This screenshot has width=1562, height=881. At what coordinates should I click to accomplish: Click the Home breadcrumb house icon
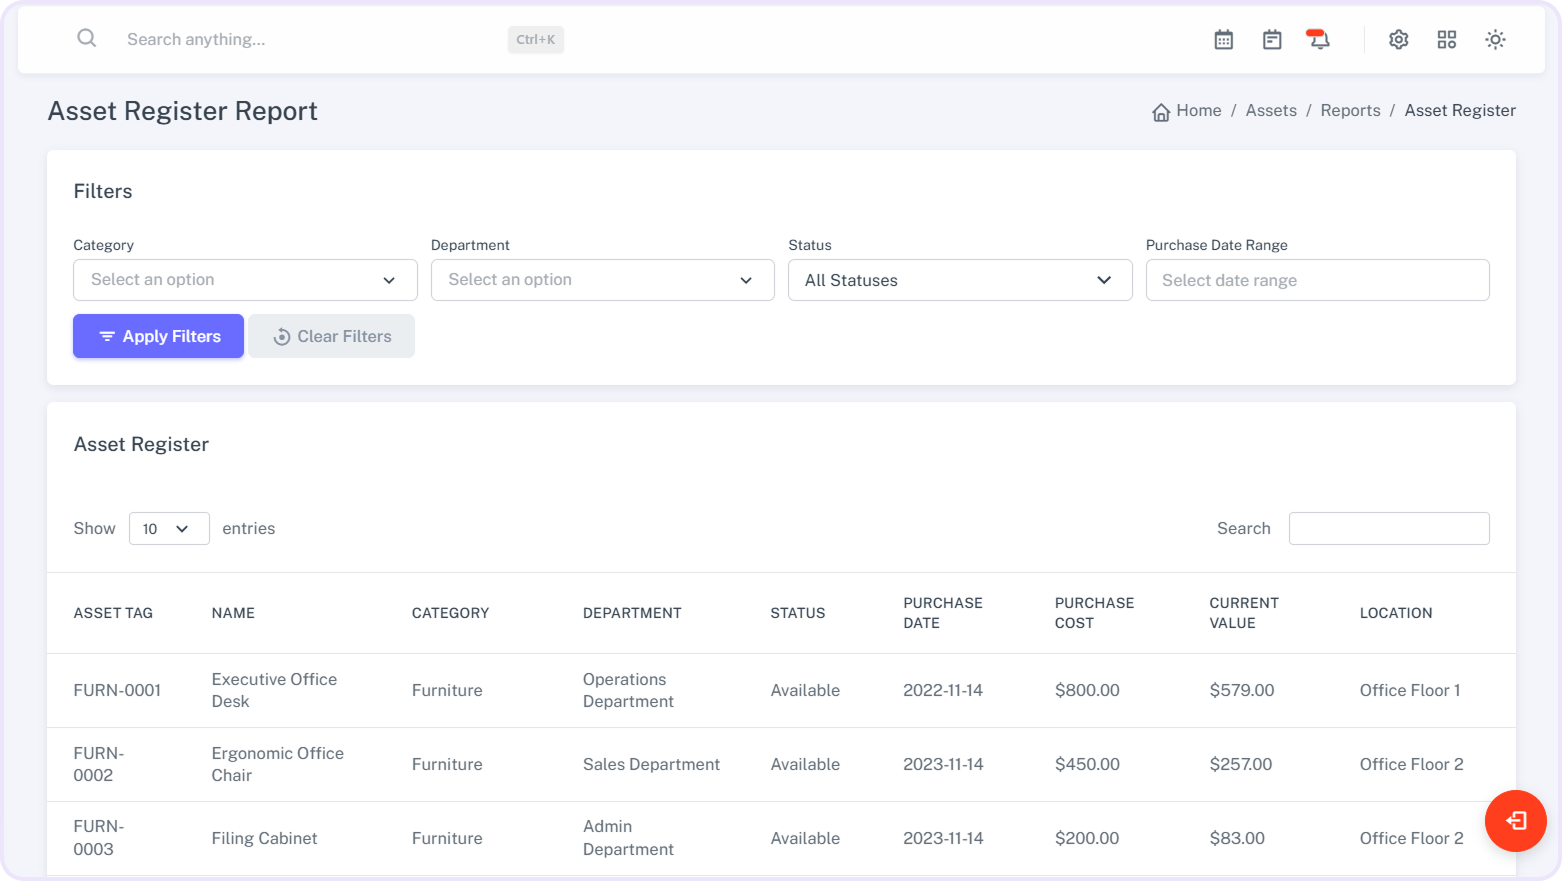pos(1160,112)
